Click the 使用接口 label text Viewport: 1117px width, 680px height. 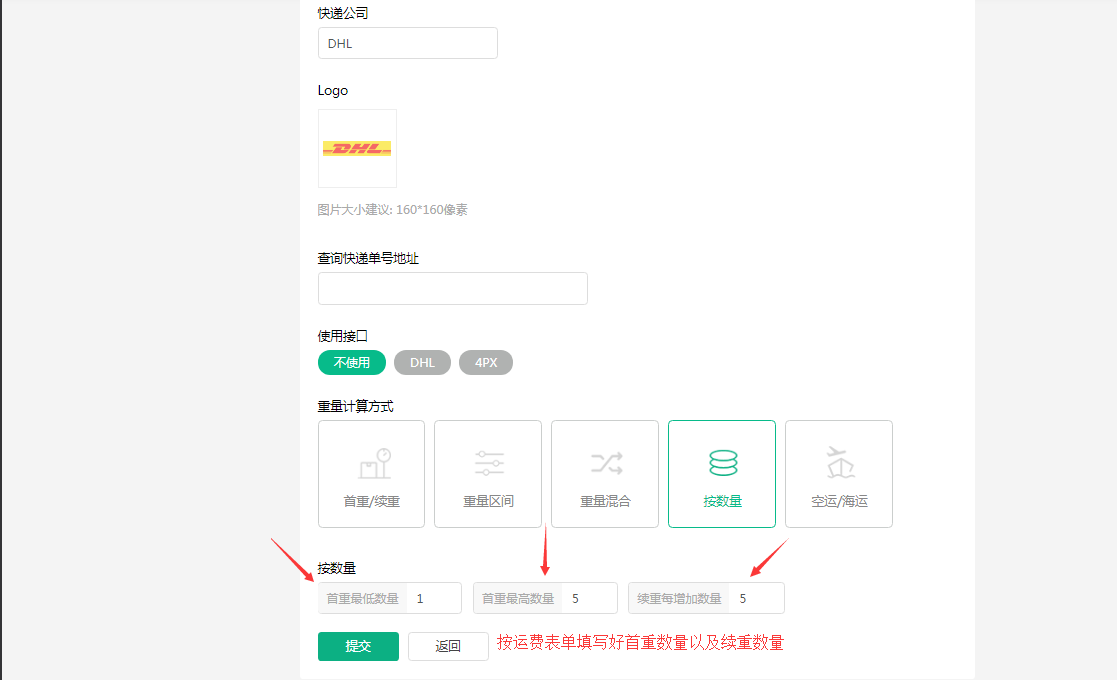[343, 335]
